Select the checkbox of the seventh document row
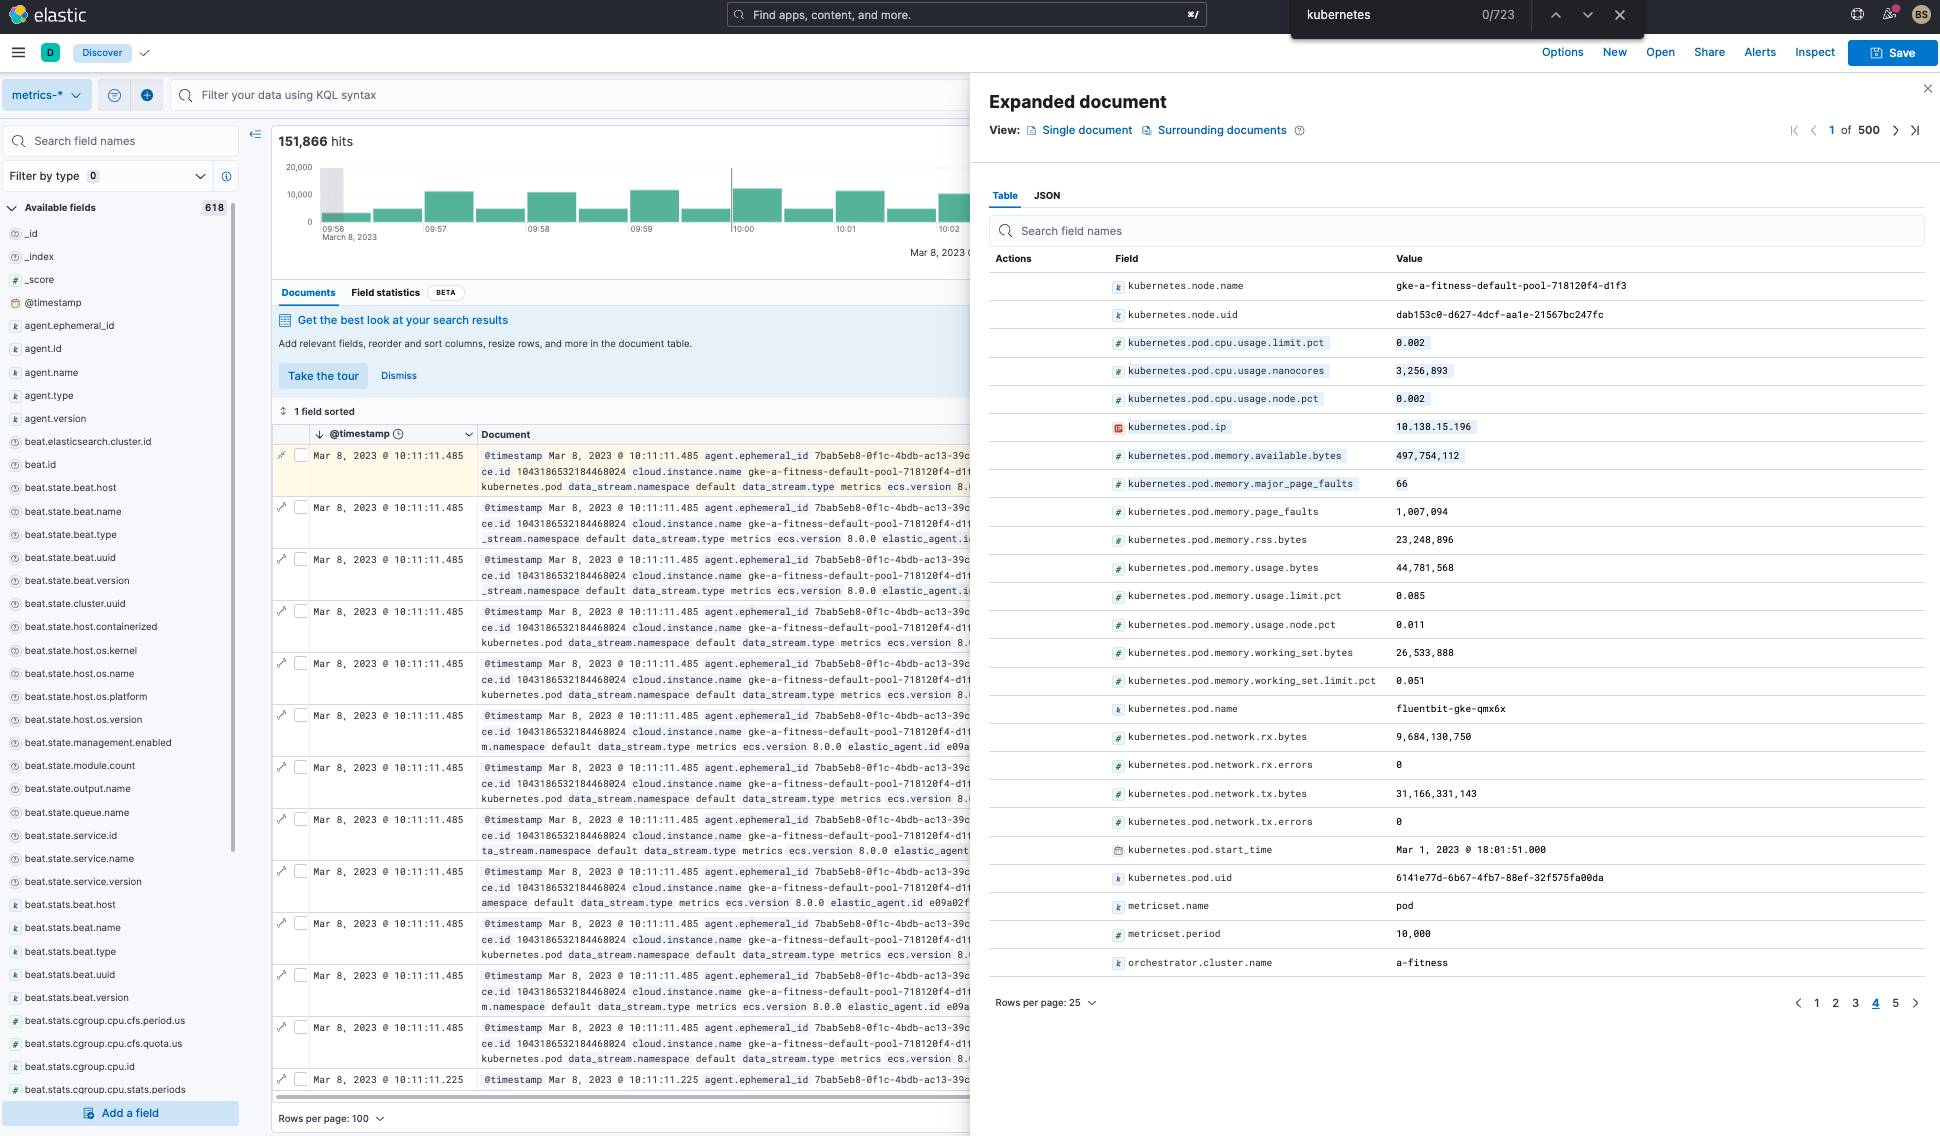The width and height of the screenshot is (1940, 1136). (x=300, y=767)
